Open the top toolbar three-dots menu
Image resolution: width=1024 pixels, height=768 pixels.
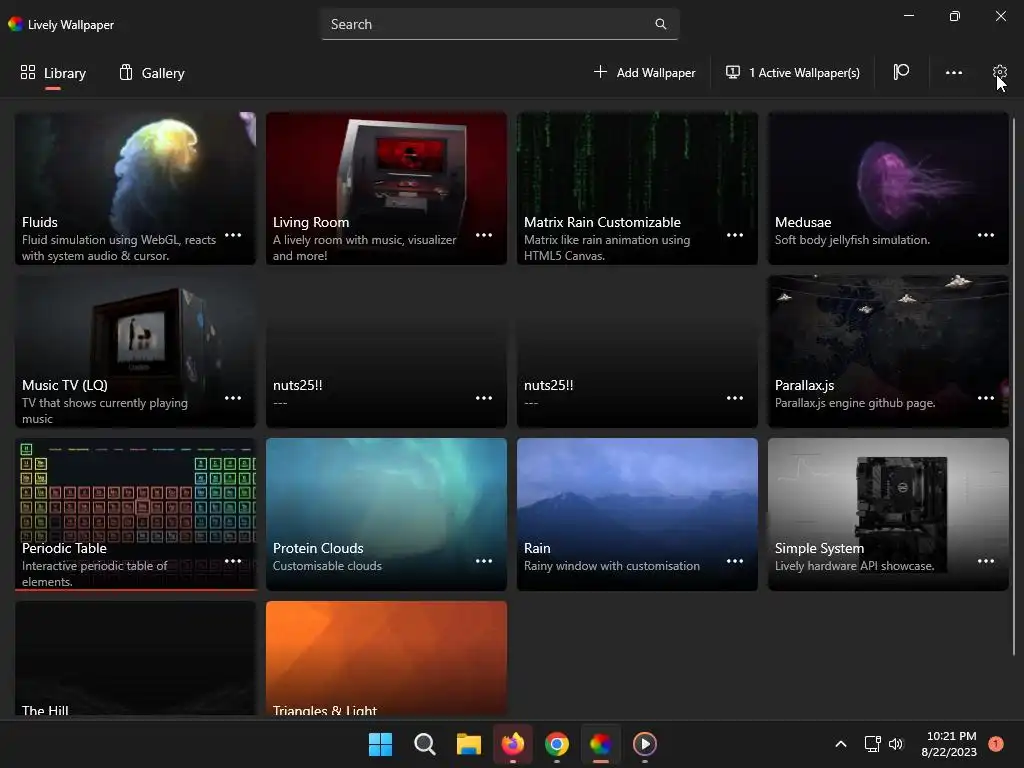[x=953, y=72]
